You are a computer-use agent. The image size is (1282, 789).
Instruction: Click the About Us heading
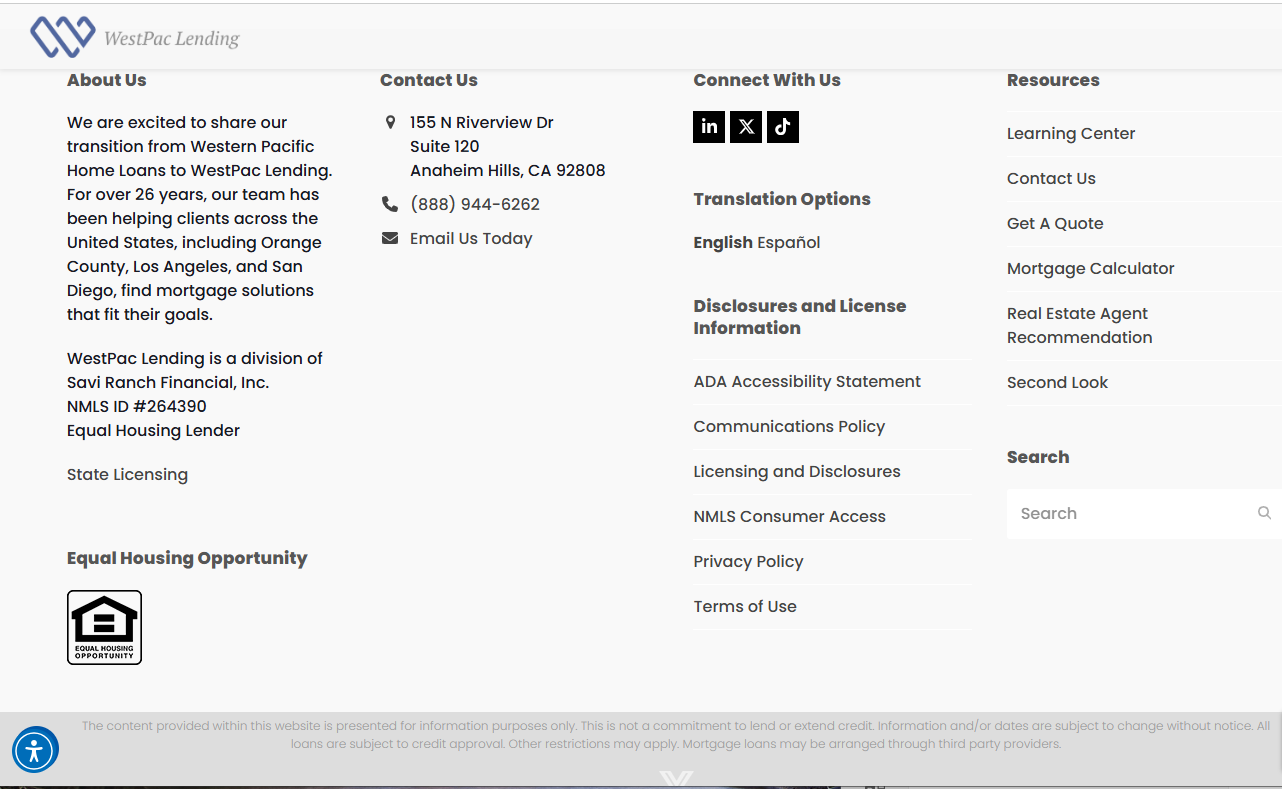[x=107, y=80]
